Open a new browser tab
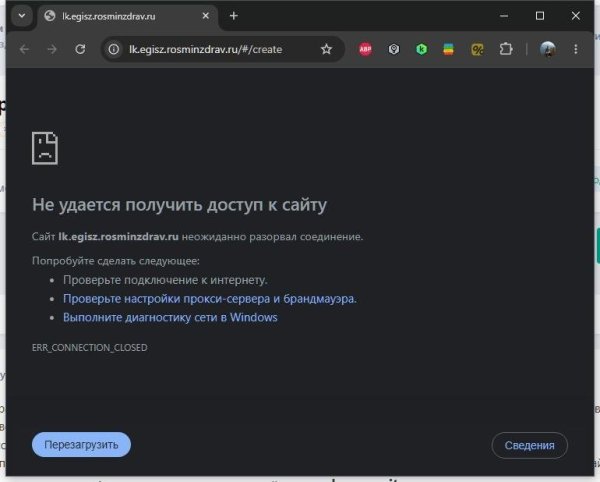Screen dimensions: 600x482 (234, 16)
